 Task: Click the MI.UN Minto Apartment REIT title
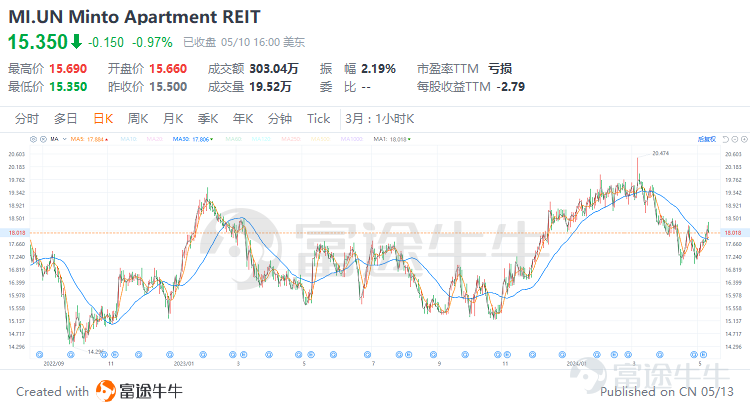click(134, 17)
